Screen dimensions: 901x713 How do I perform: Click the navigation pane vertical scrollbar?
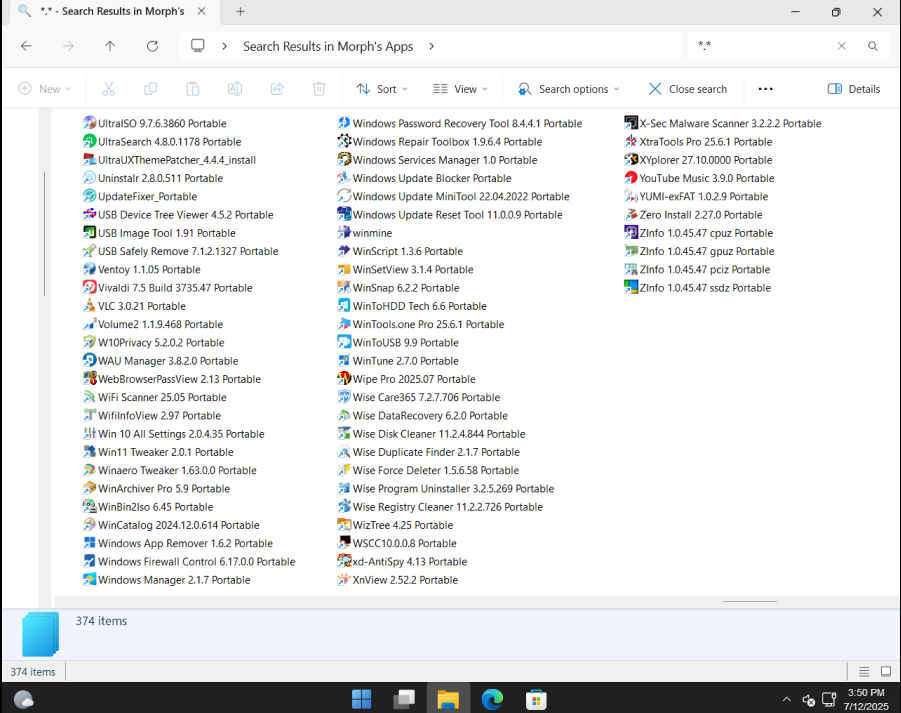pos(44,234)
